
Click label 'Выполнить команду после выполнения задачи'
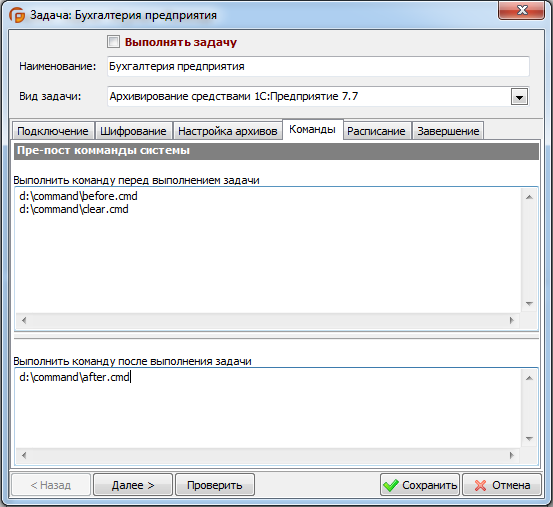pyautogui.click(x=132, y=361)
